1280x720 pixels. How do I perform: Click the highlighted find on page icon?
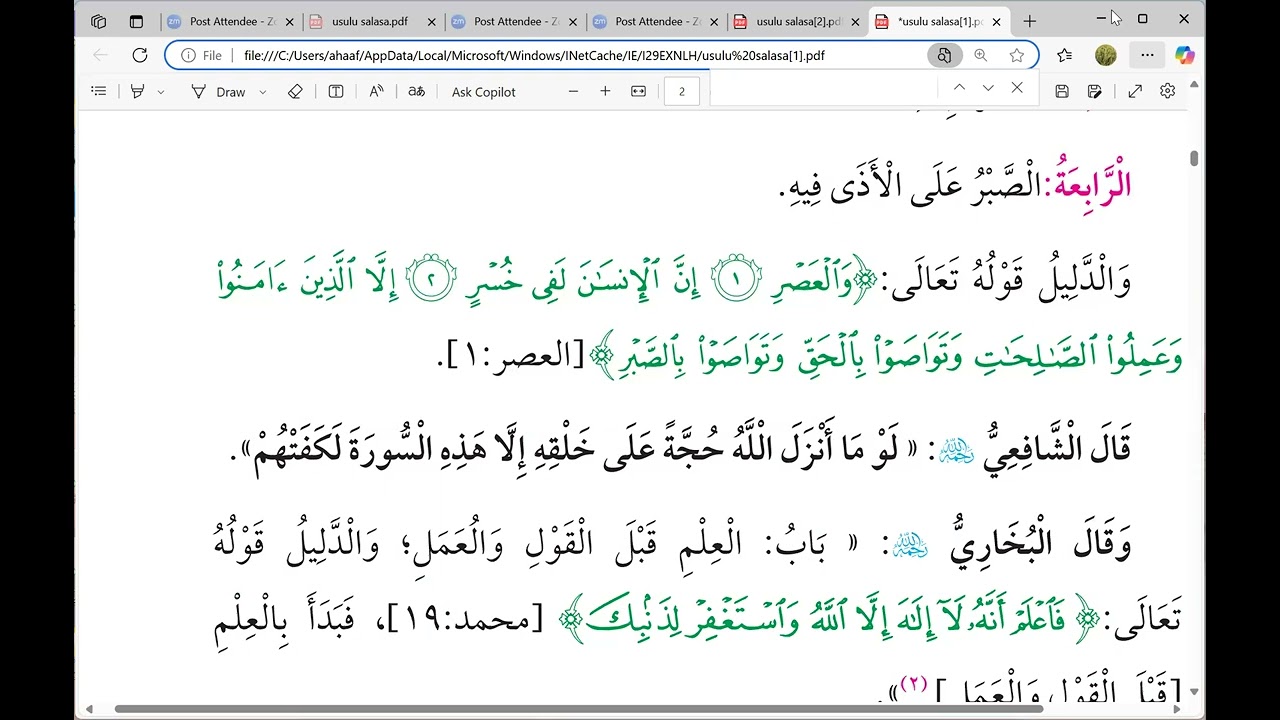coord(944,55)
